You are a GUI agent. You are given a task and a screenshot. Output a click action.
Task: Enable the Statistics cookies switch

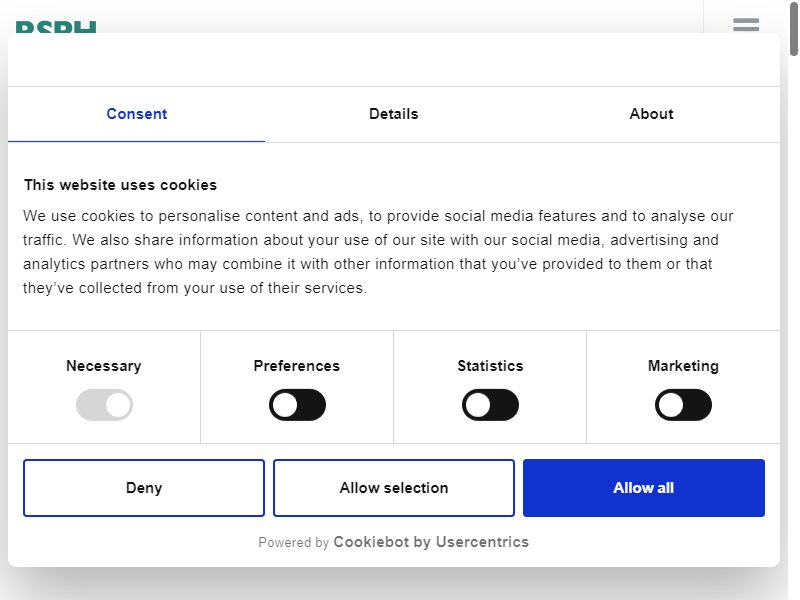point(490,405)
